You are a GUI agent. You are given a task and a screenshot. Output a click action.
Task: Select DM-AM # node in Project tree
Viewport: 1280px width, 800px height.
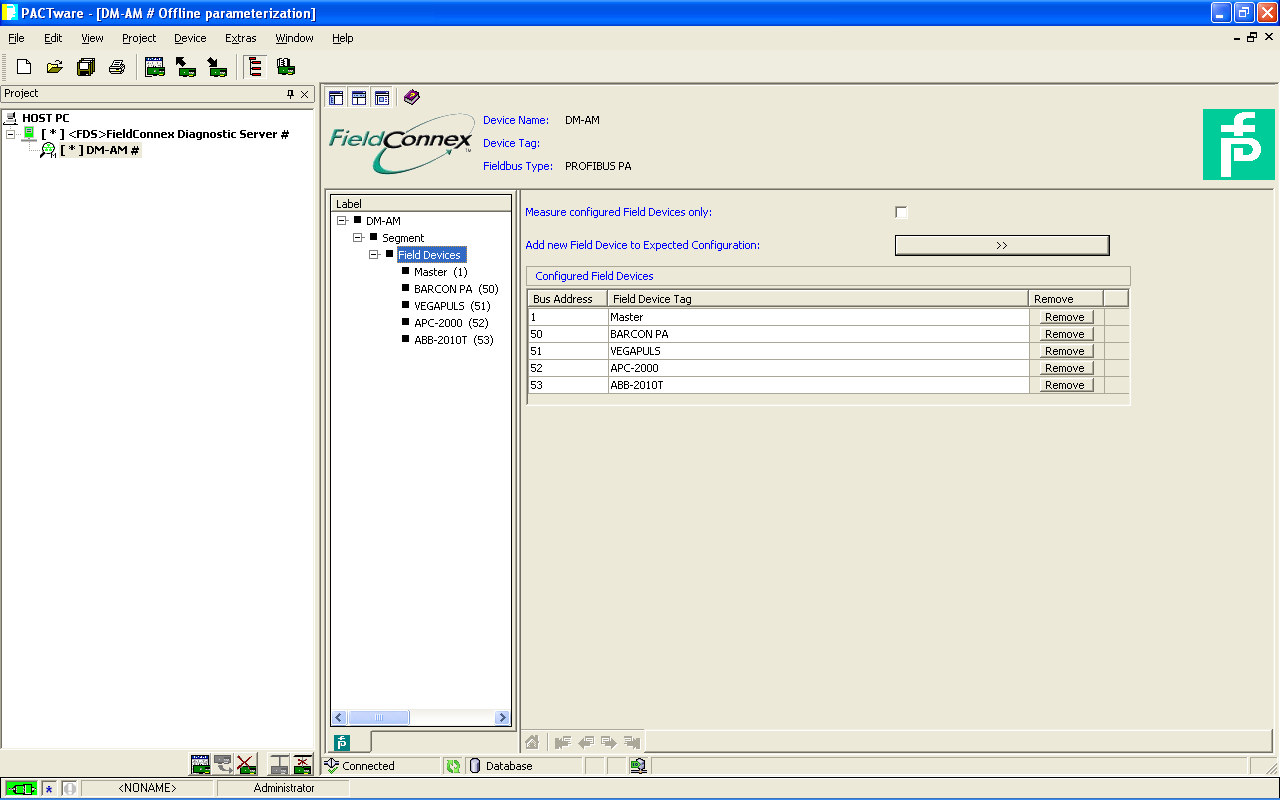tap(99, 150)
